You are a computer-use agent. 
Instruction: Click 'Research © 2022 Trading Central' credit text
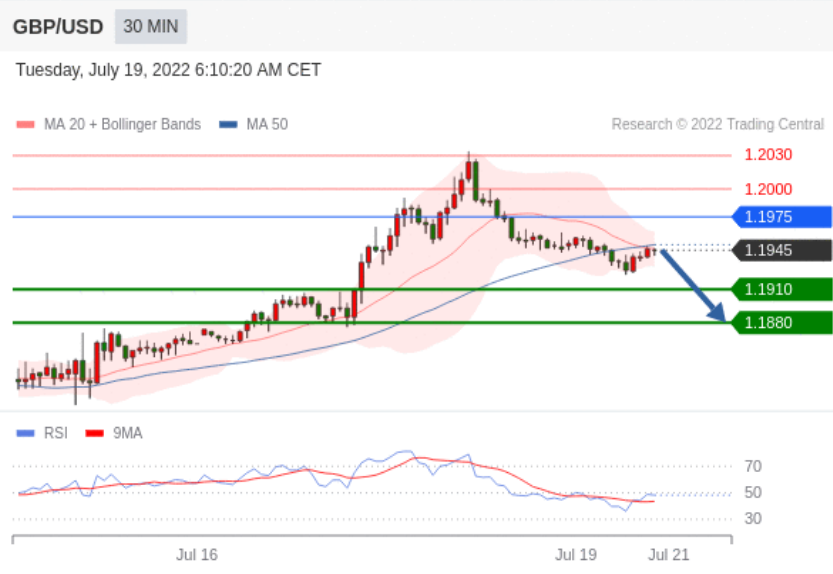coord(718,124)
